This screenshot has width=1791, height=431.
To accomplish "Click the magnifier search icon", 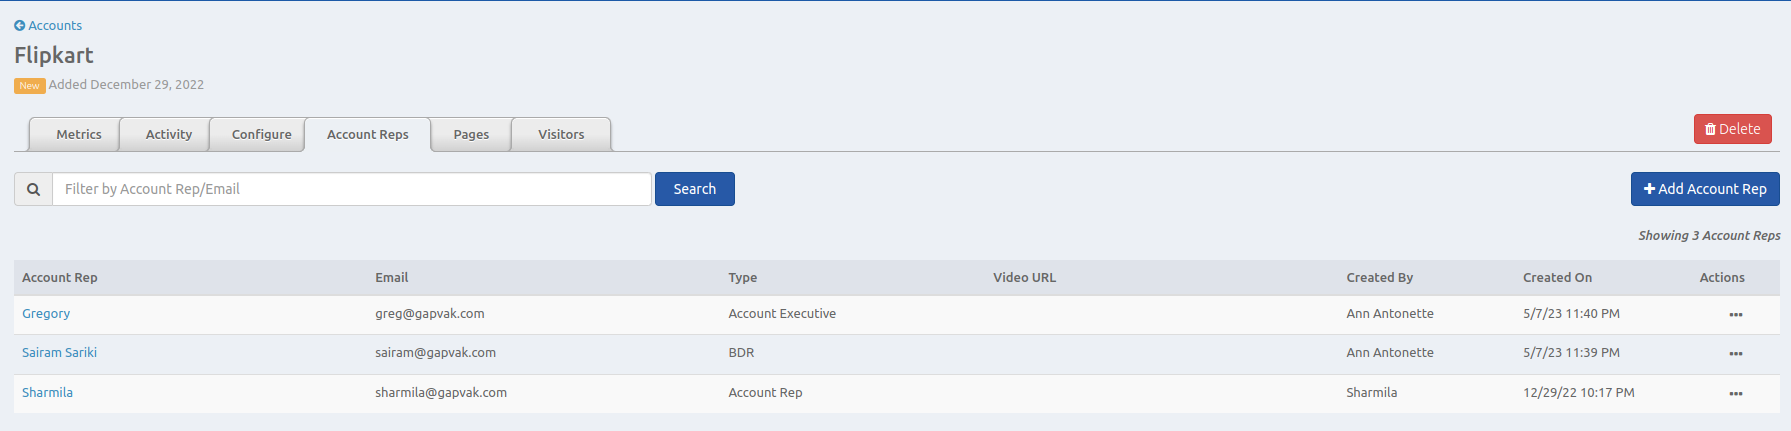I will tap(33, 189).
